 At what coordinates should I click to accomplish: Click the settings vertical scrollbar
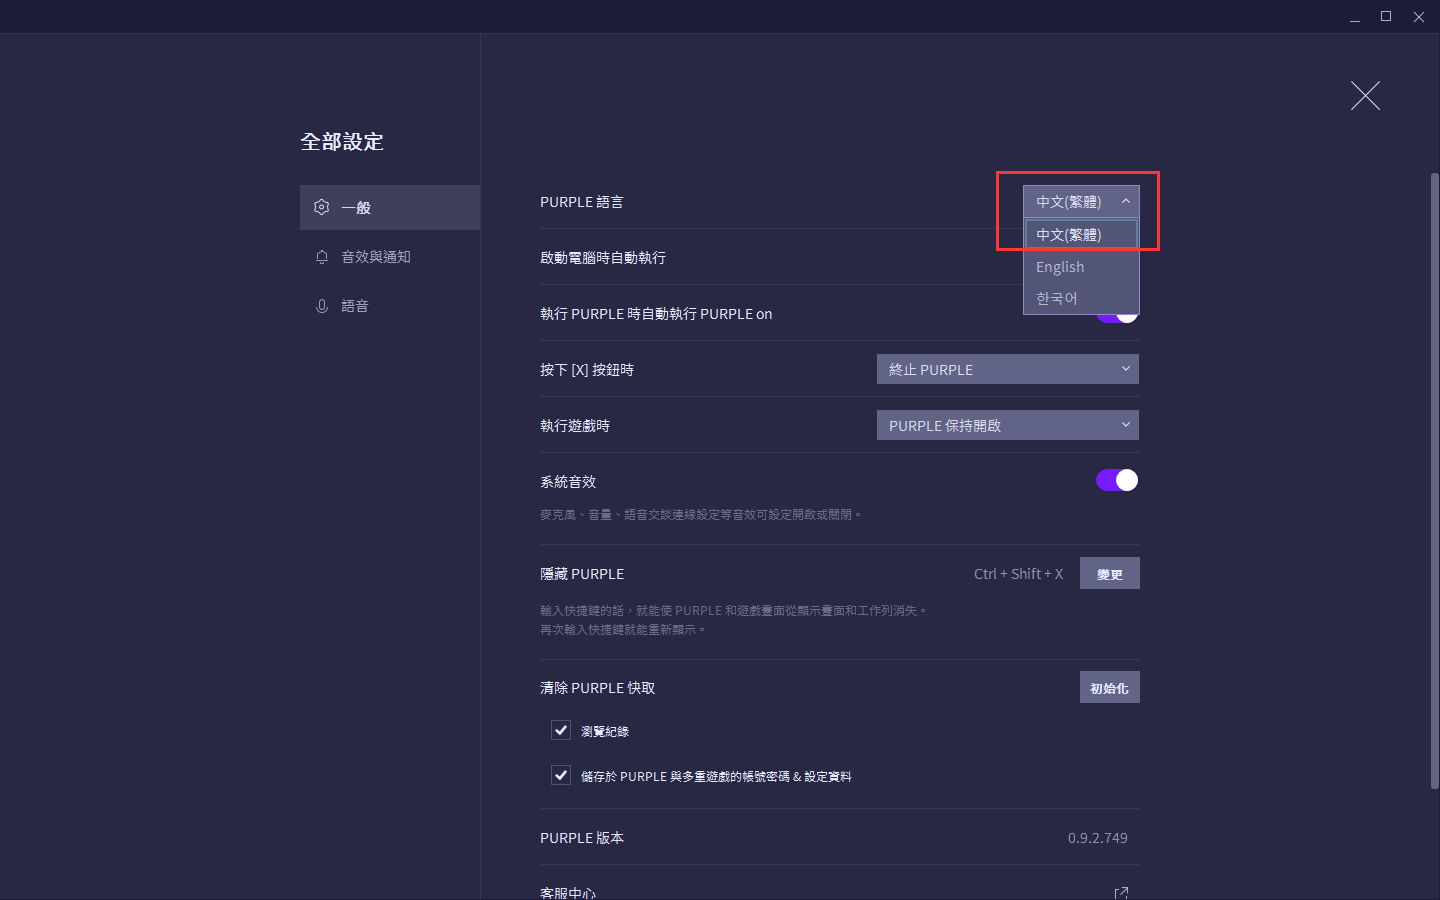click(1435, 480)
